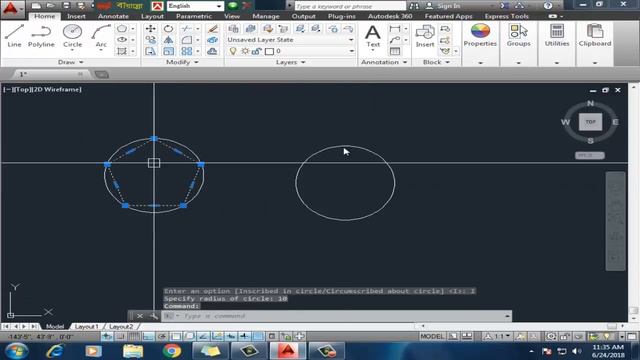This screenshot has width=640, height=360.
Task: Activate the Stretch tool
Action: [151, 51]
